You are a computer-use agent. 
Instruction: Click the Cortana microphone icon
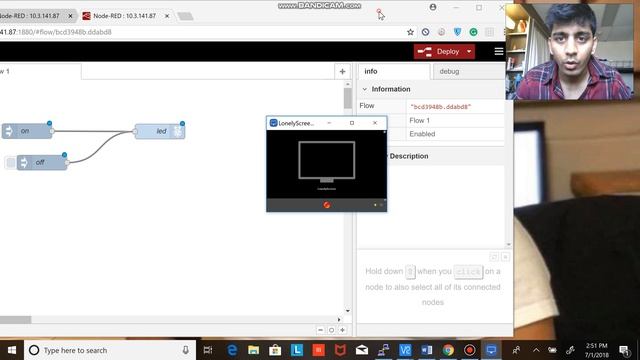coord(185,350)
